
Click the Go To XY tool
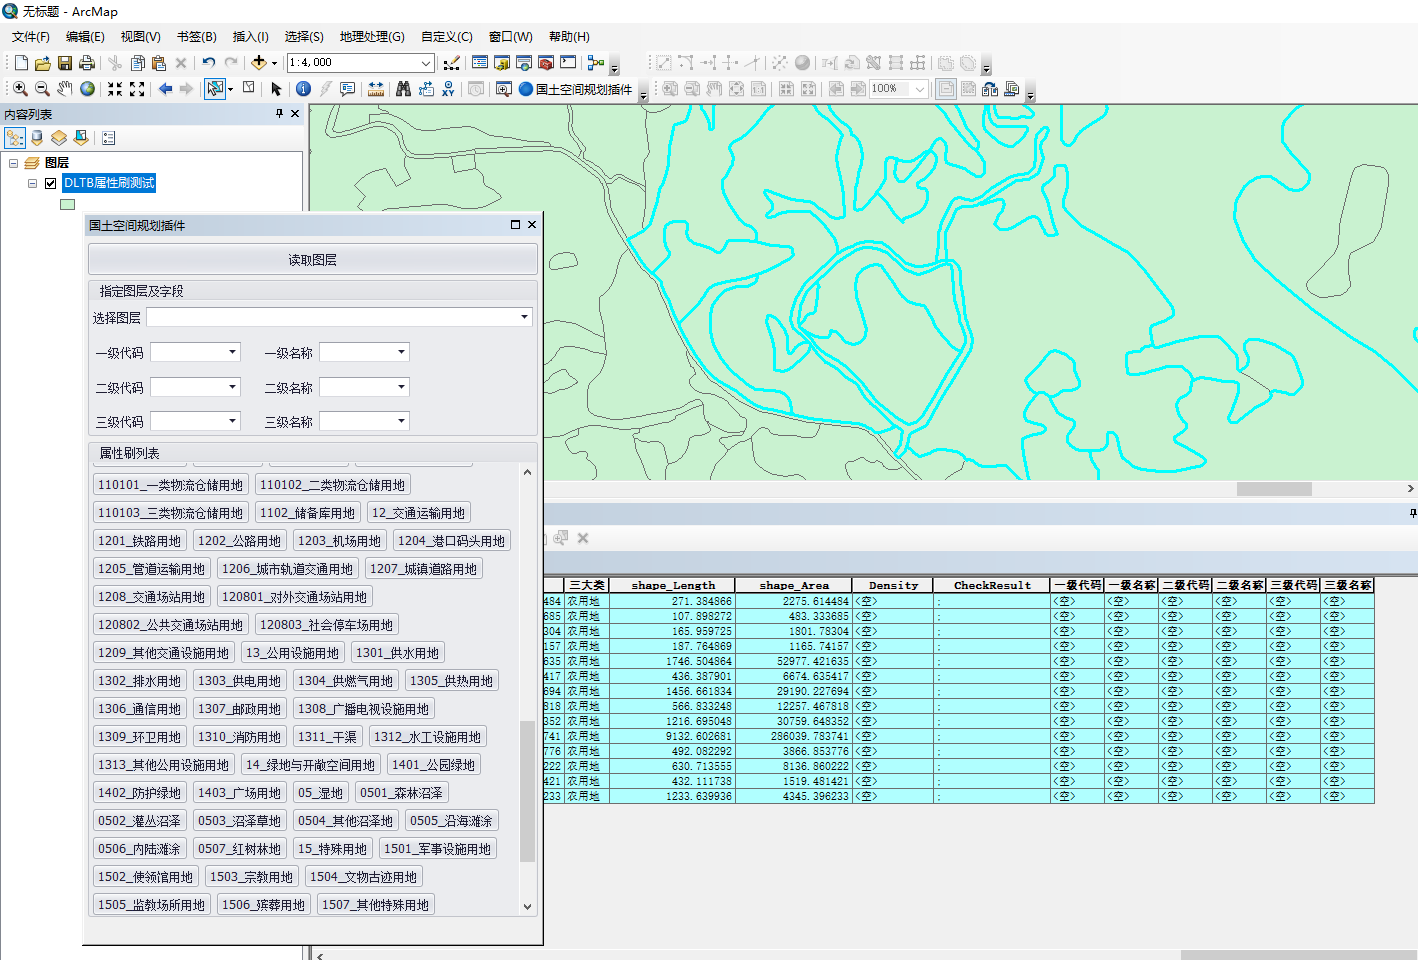448,89
